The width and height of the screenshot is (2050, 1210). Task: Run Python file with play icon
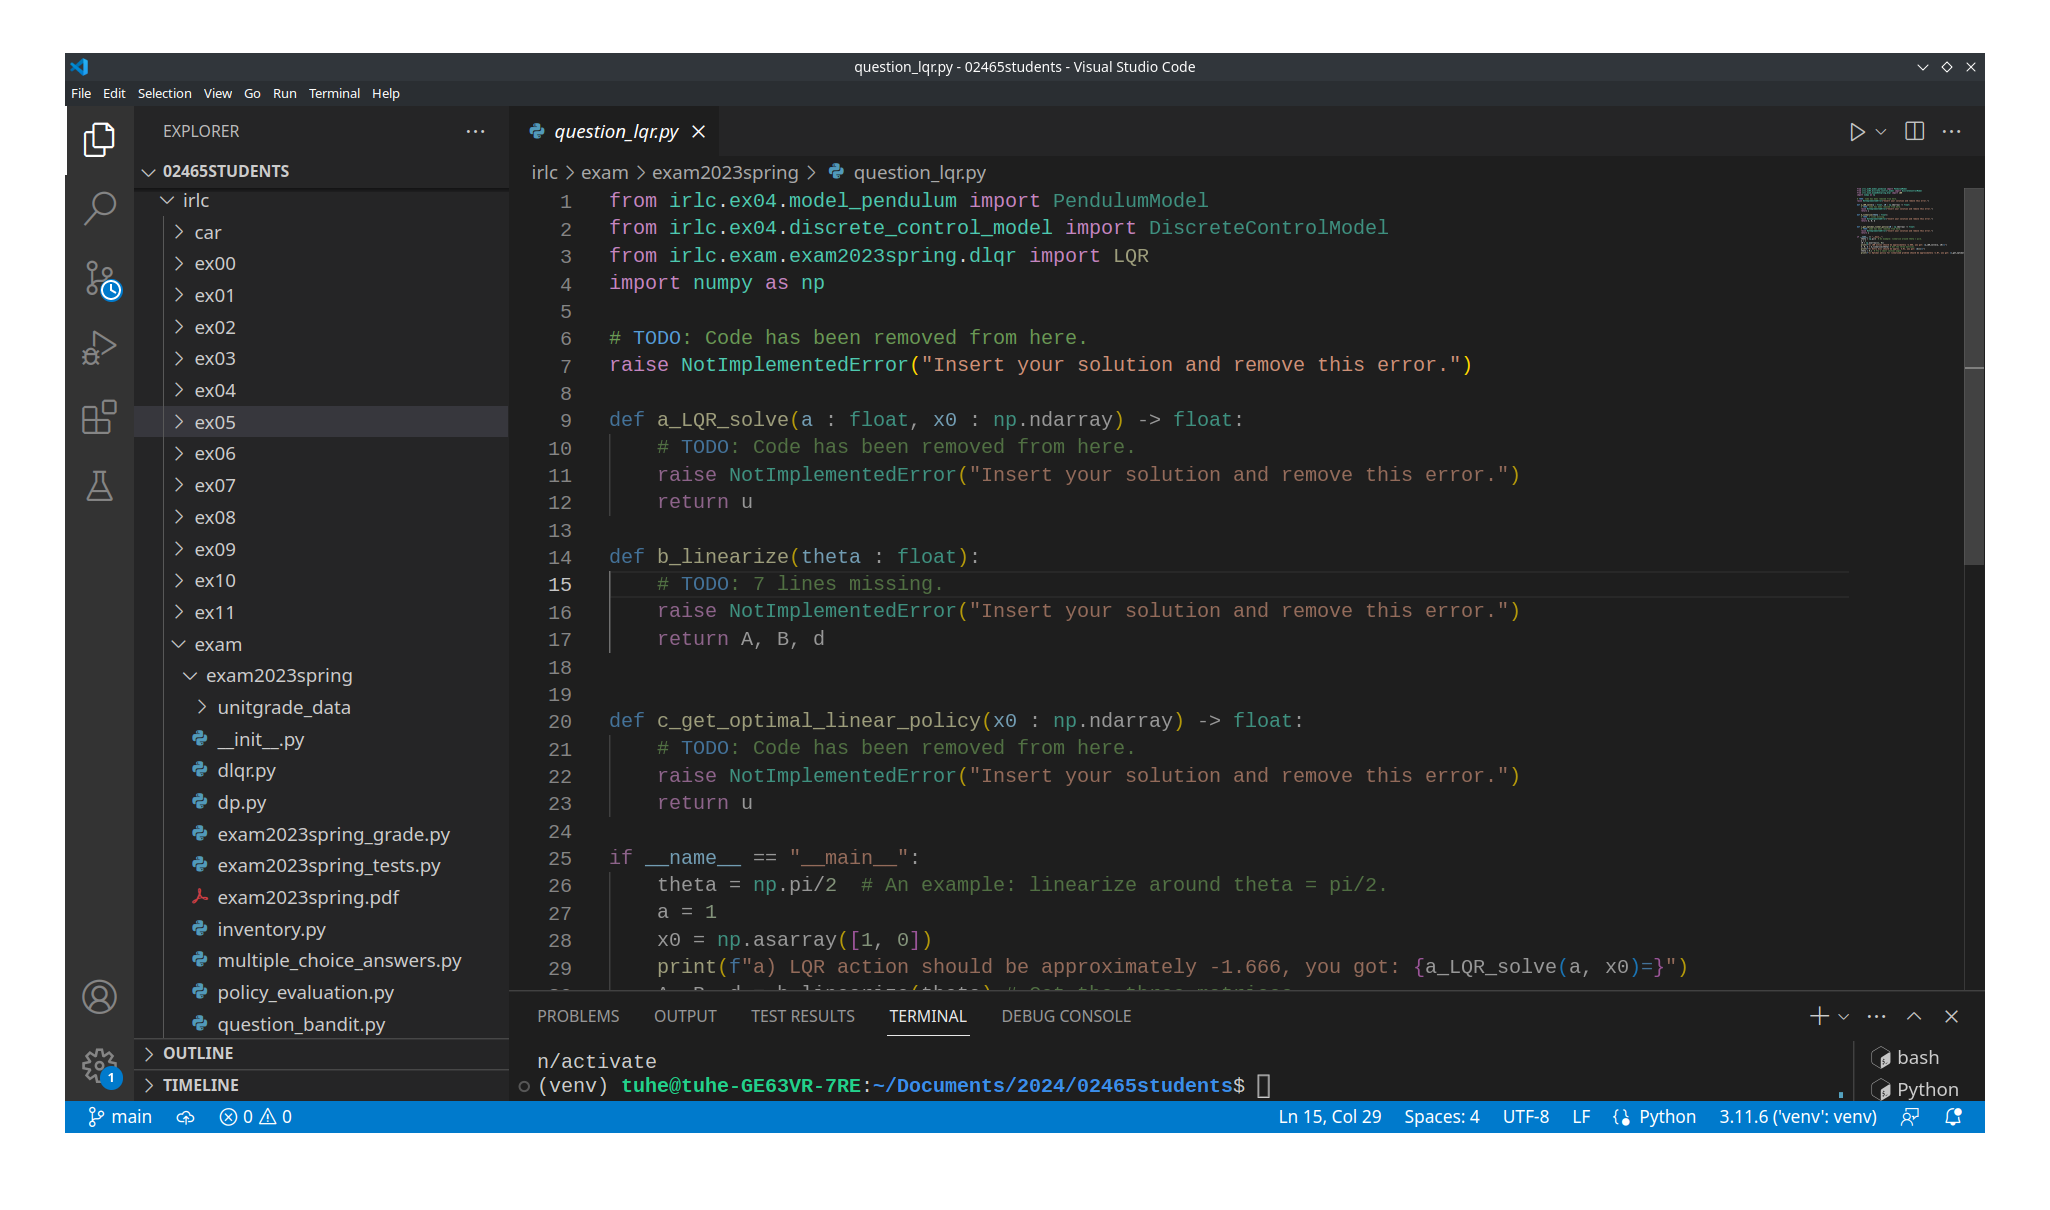point(1856,132)
